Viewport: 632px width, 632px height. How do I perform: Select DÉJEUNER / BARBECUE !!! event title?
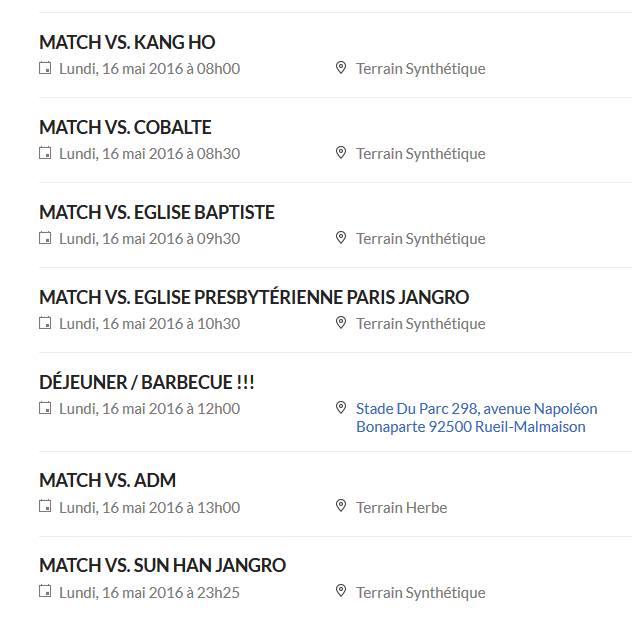147,382
